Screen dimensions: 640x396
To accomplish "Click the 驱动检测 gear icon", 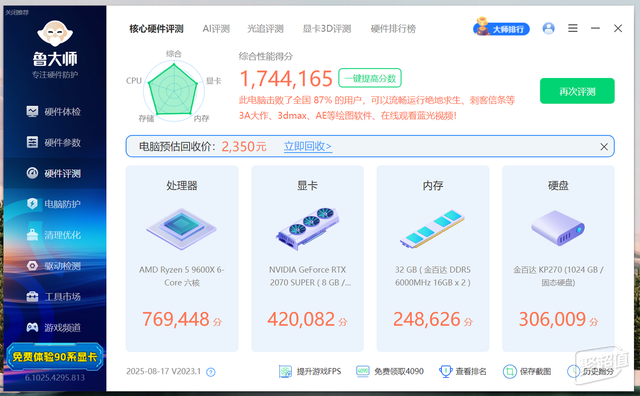I will [32, 266].
